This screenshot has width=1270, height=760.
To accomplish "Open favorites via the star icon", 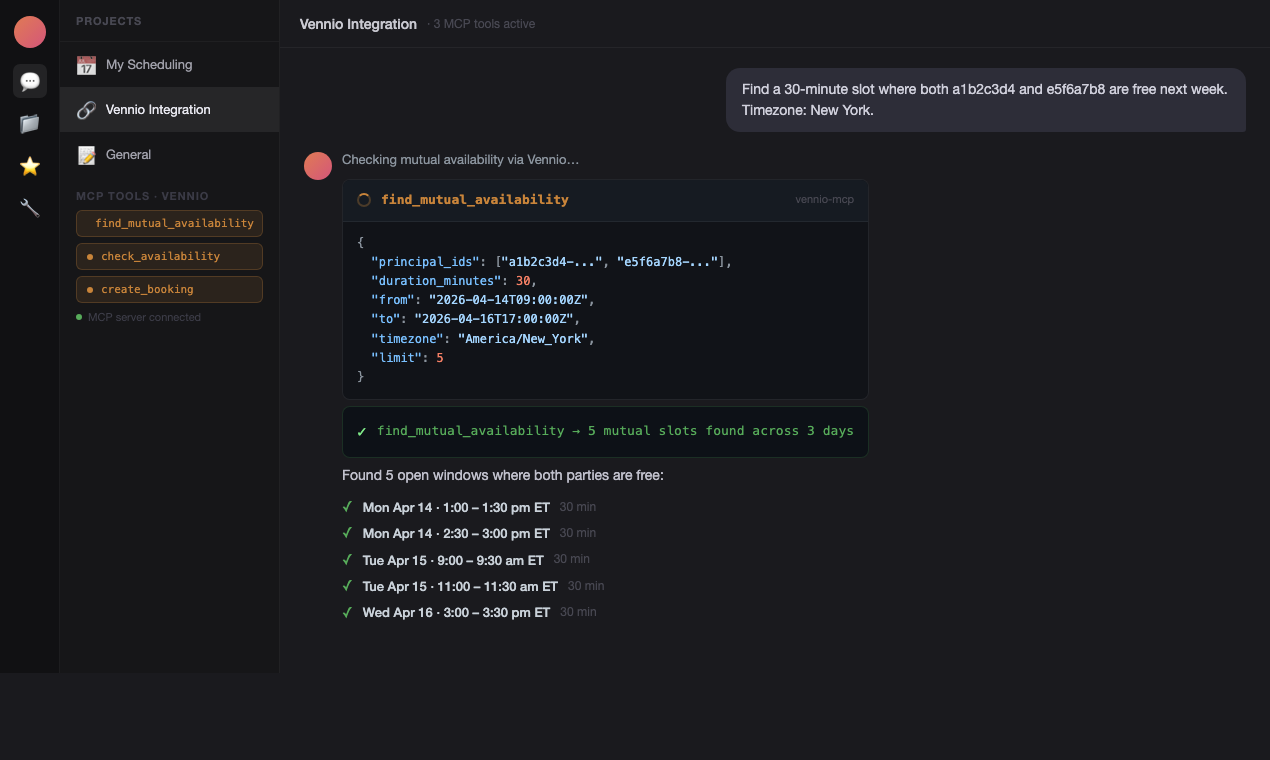I will tap(30, 166).
